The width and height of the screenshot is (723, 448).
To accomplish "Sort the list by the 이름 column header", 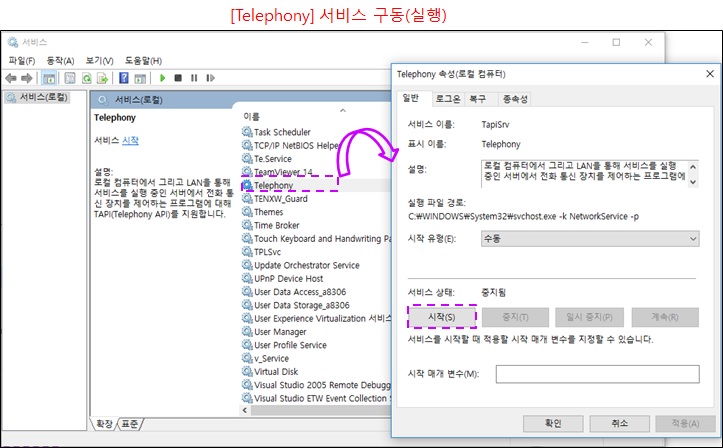I will [252, 117].
